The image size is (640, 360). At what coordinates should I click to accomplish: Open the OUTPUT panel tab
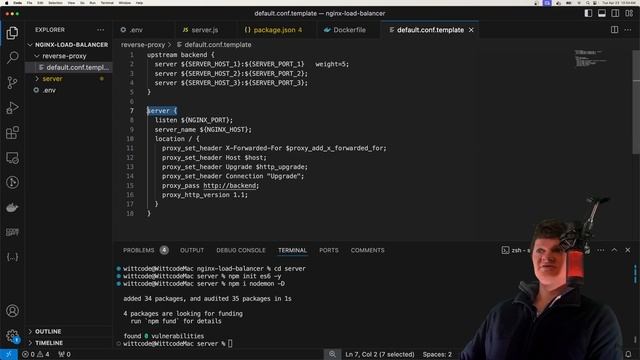point(192,250)
